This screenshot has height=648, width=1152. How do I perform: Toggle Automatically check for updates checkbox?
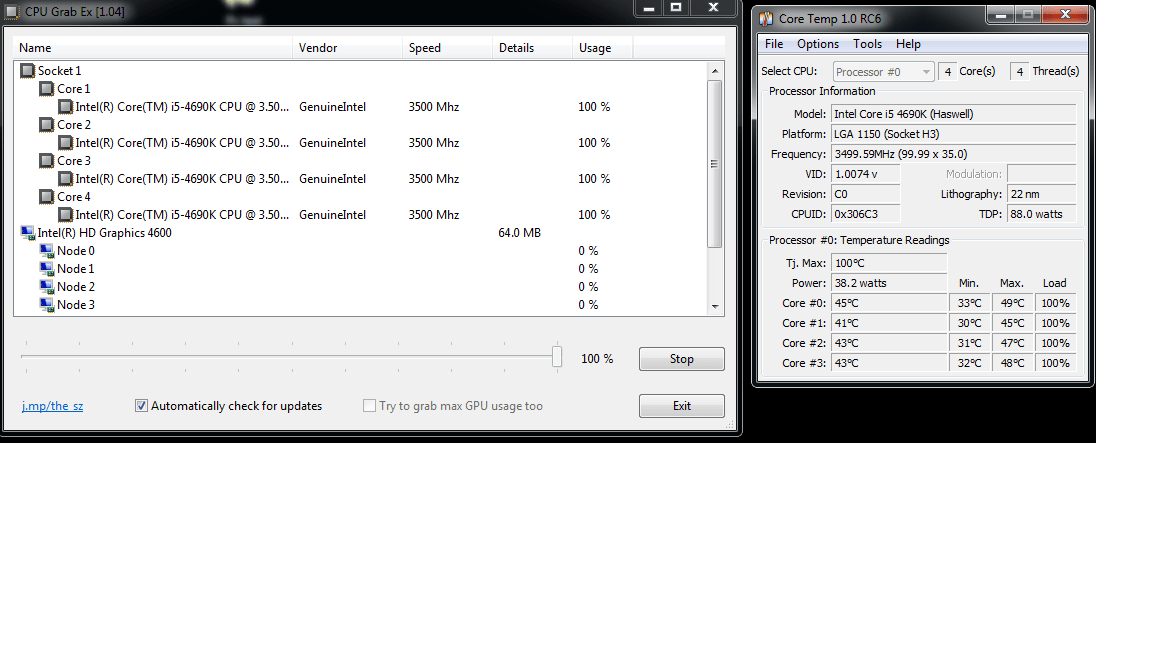pos(141,406)
